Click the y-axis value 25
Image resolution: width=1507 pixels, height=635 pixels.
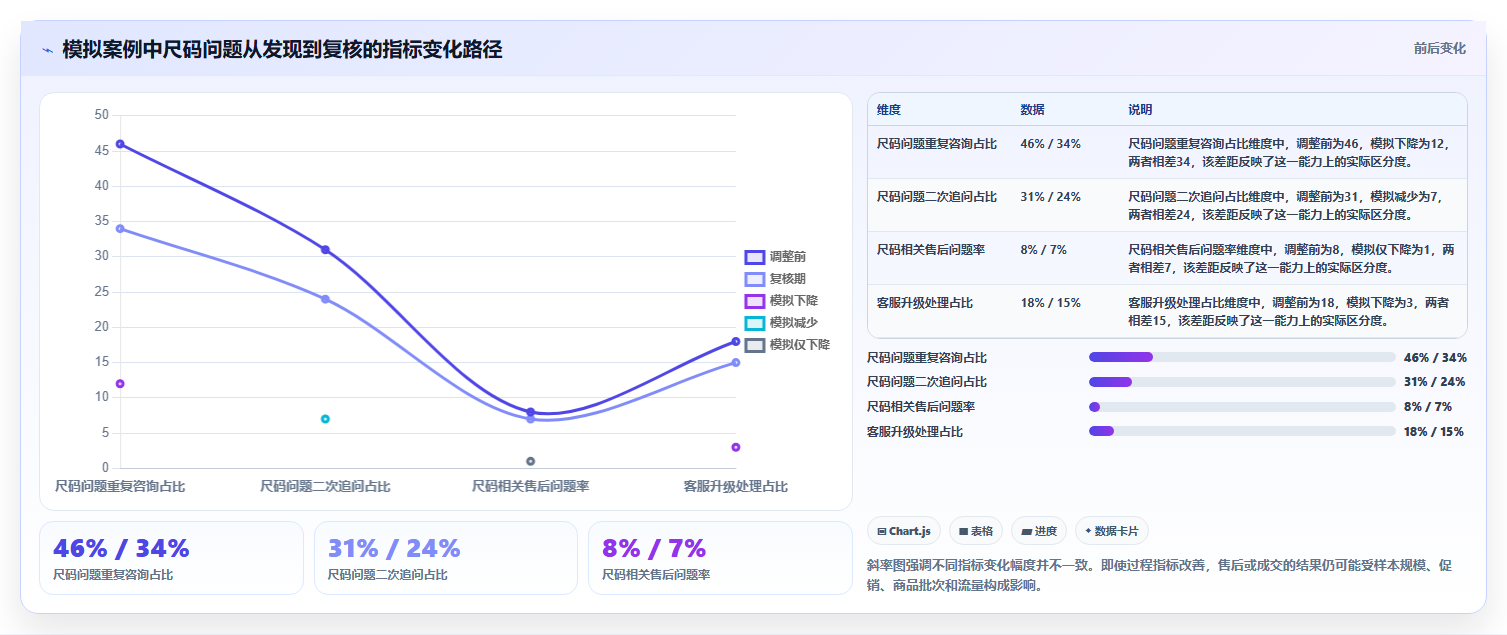tap(101, 291)
